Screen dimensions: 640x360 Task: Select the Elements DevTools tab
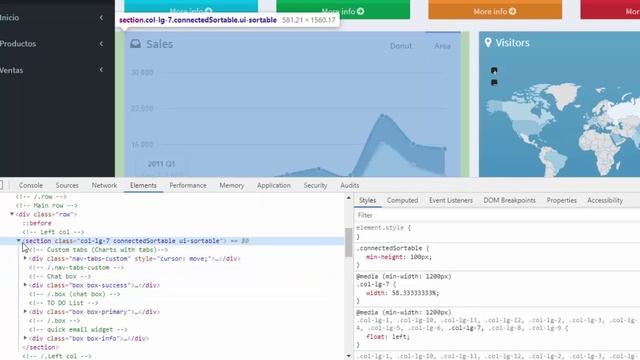pyautogui.click(x=143, y=185)
